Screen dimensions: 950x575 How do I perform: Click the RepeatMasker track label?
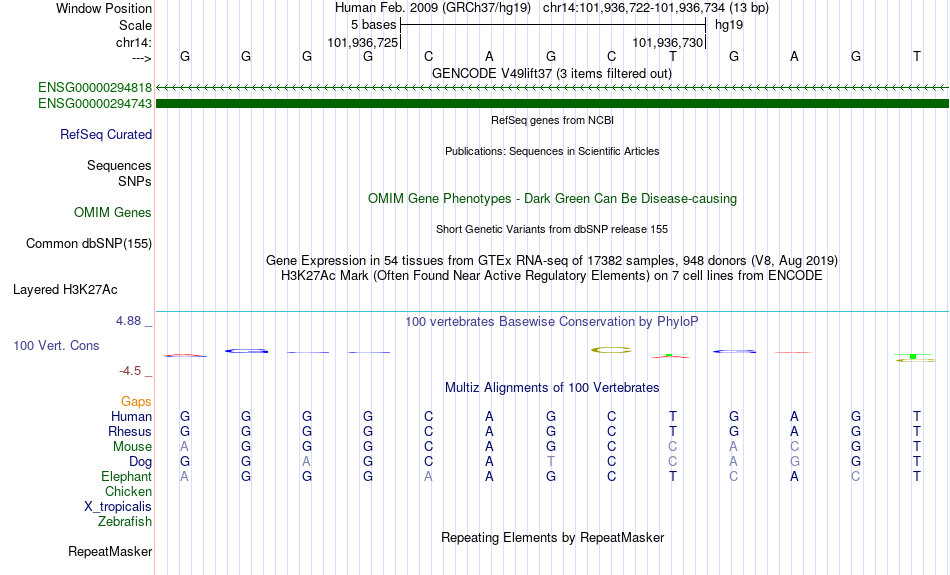pos(110,551)
